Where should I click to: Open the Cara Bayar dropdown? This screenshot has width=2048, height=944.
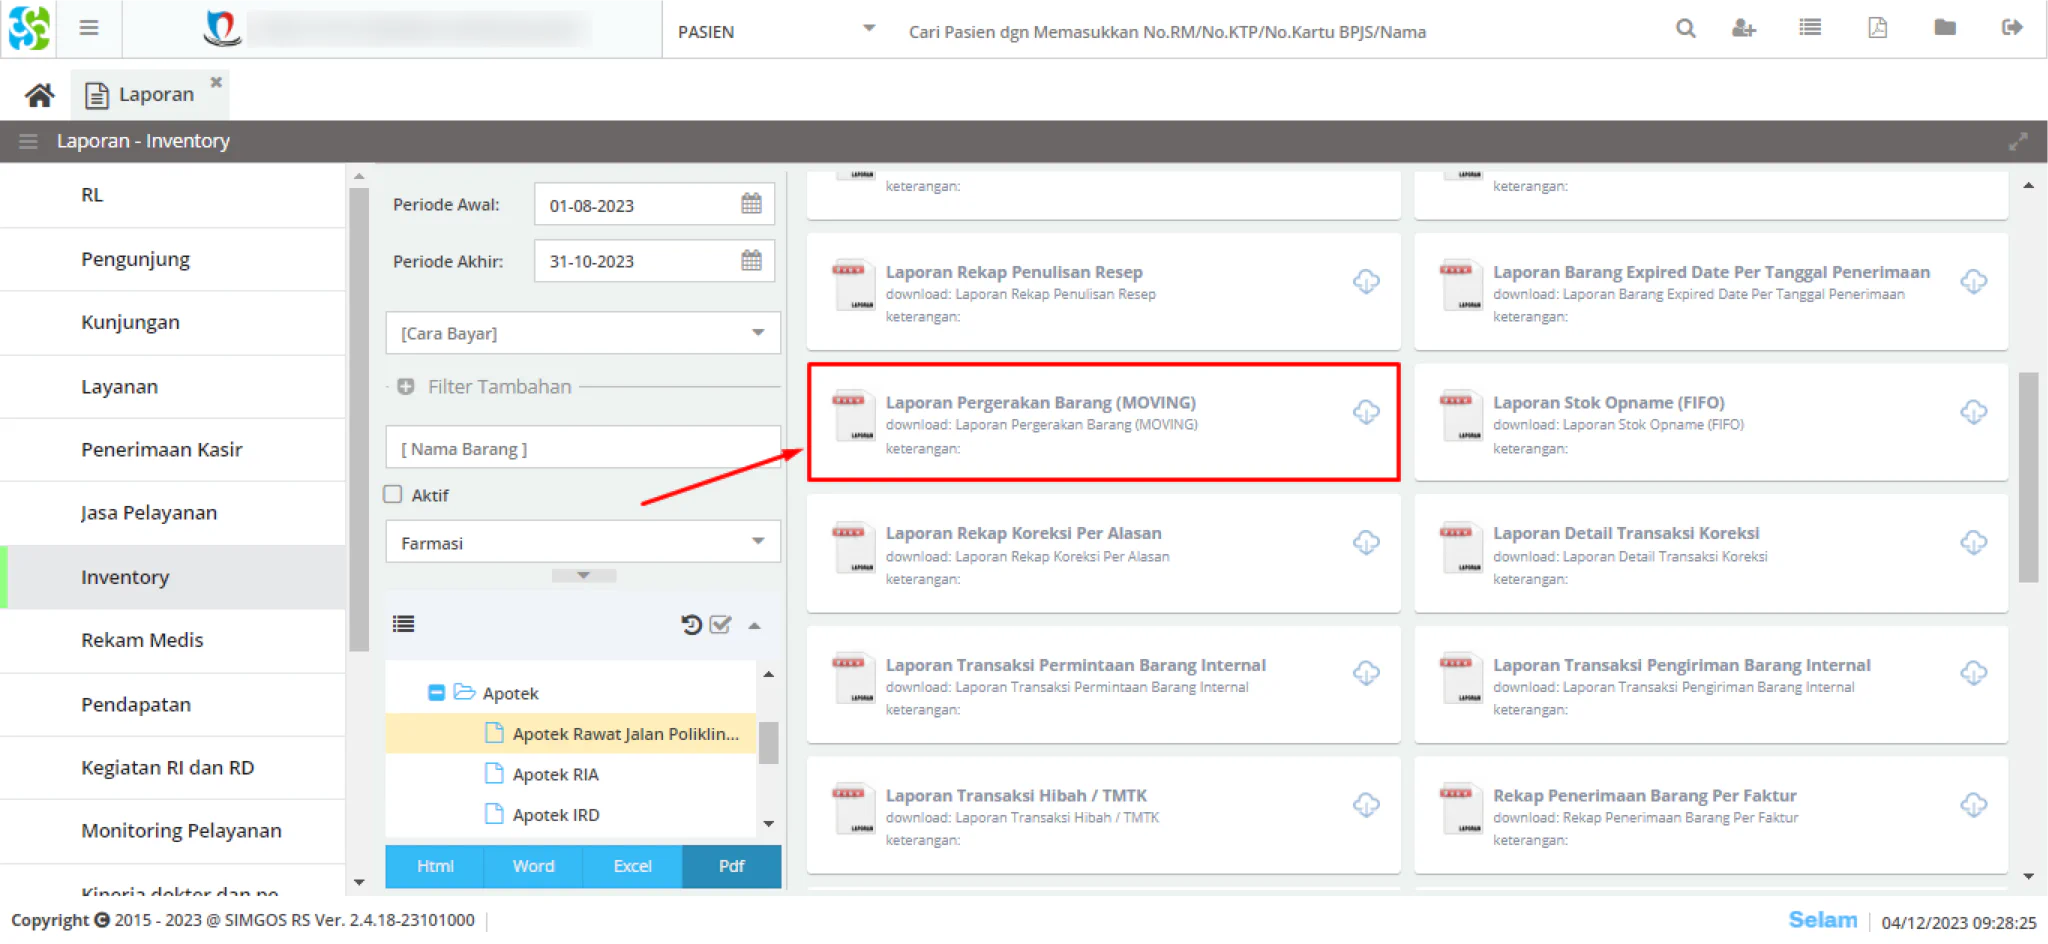click(x=583, y=333)
